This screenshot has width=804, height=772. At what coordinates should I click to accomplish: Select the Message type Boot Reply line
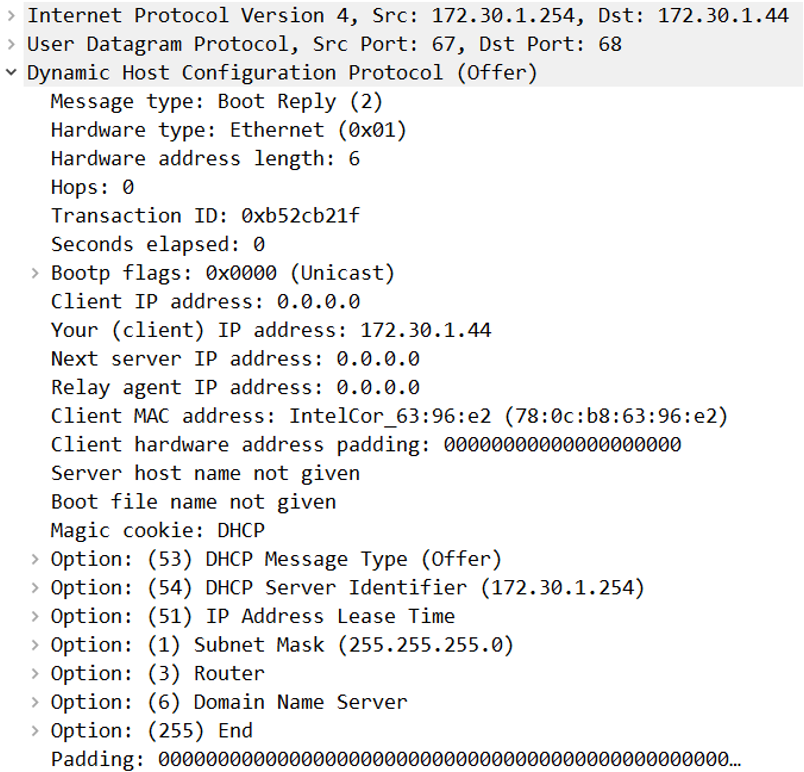click(216, 101)
